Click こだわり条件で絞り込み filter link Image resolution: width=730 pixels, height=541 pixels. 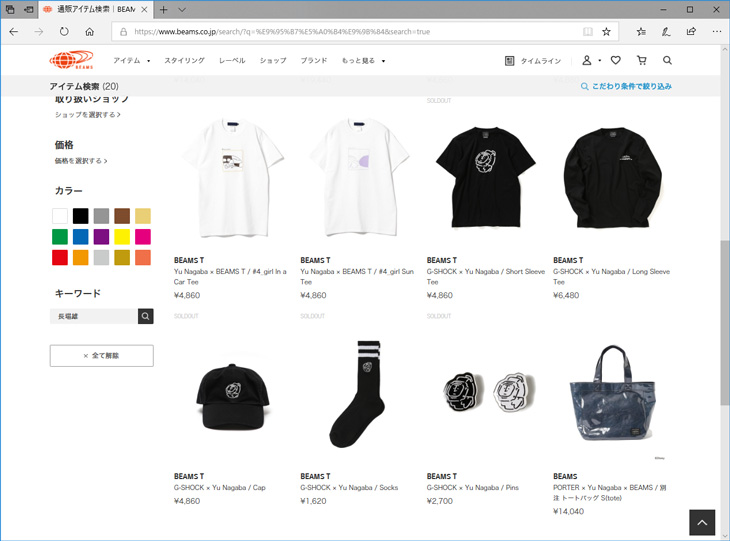626,86
